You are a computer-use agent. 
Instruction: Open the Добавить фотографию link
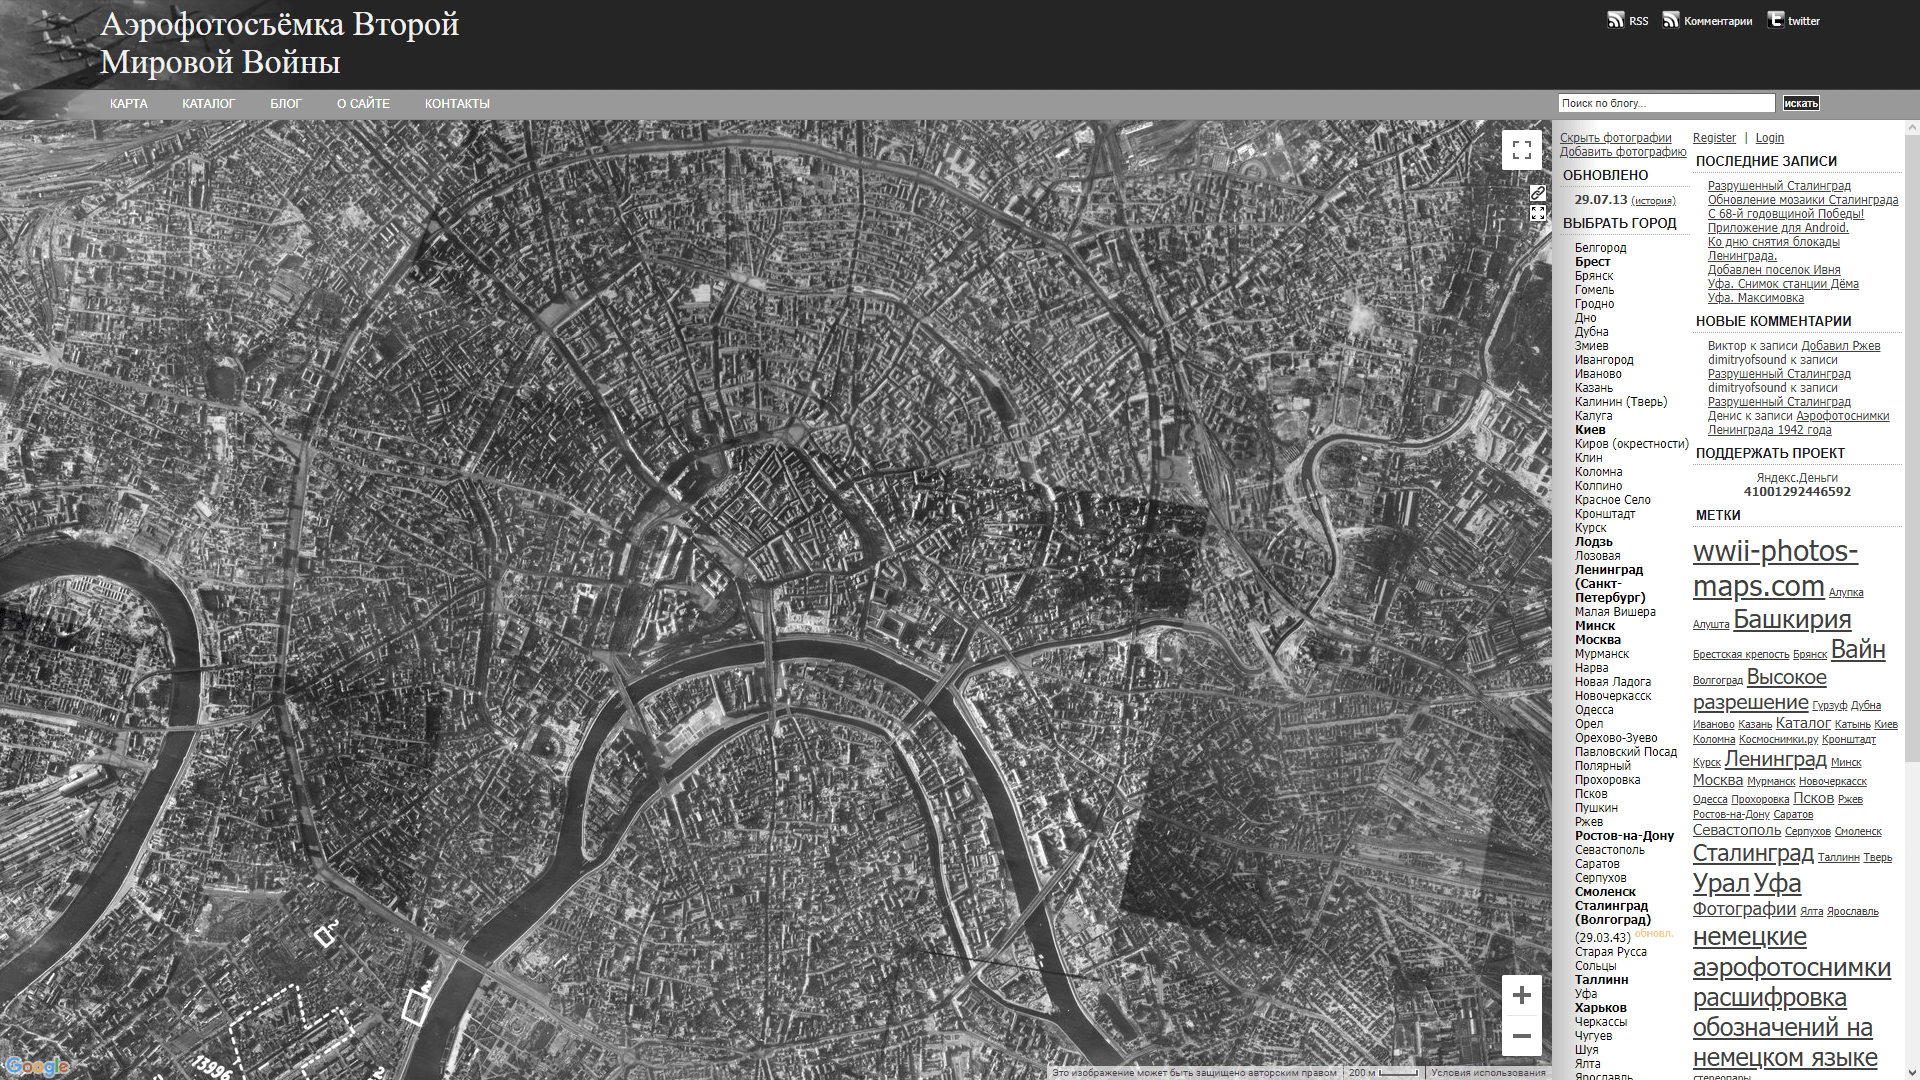1622,152
